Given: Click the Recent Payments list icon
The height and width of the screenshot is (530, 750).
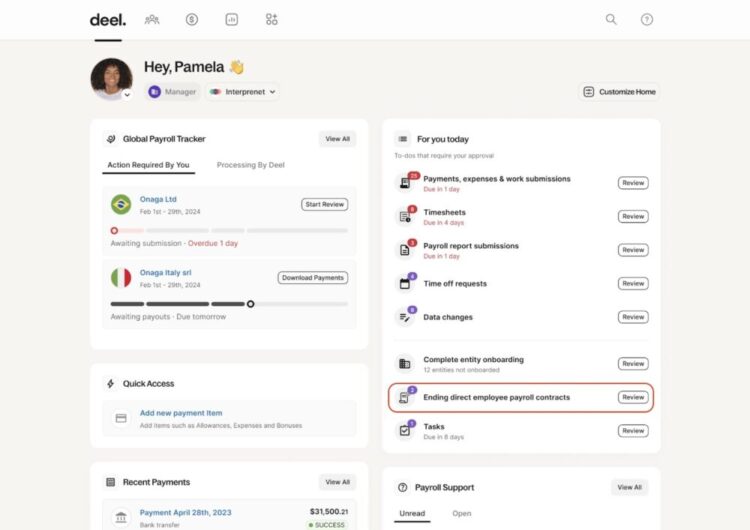Looking at the screenshot, I should [110, 482].
